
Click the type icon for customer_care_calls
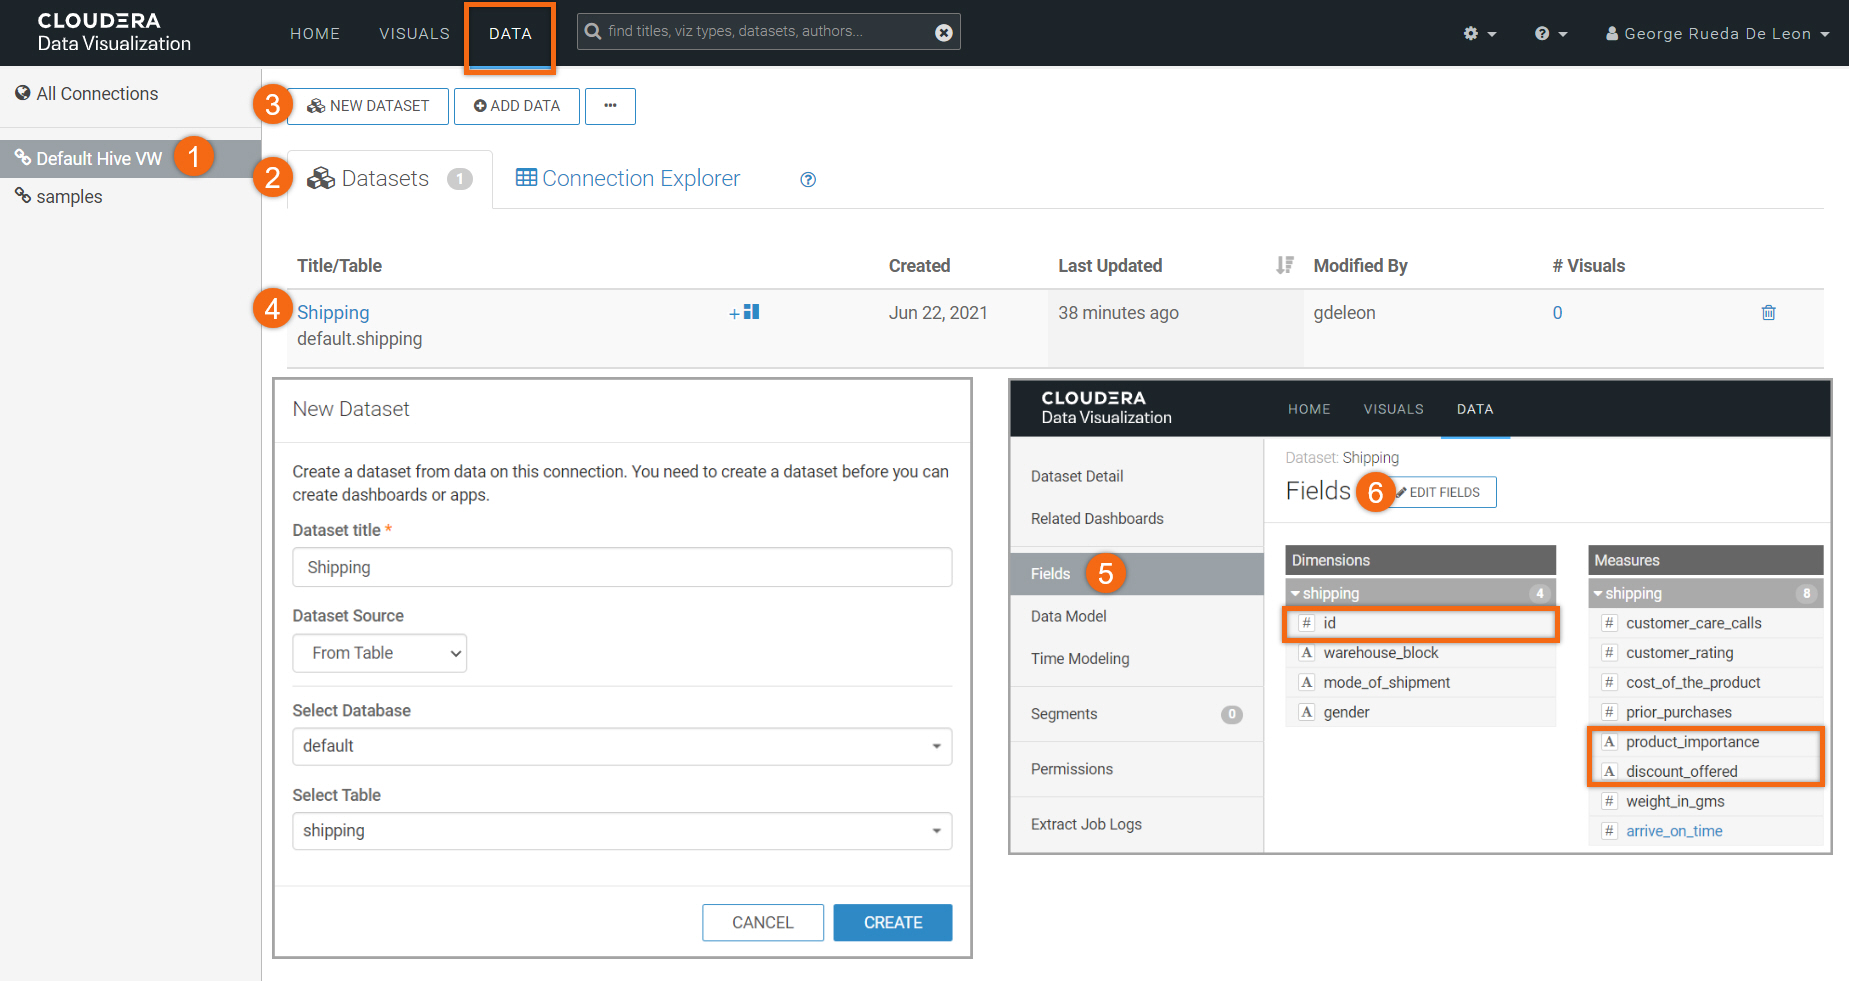click(1609, 623)
